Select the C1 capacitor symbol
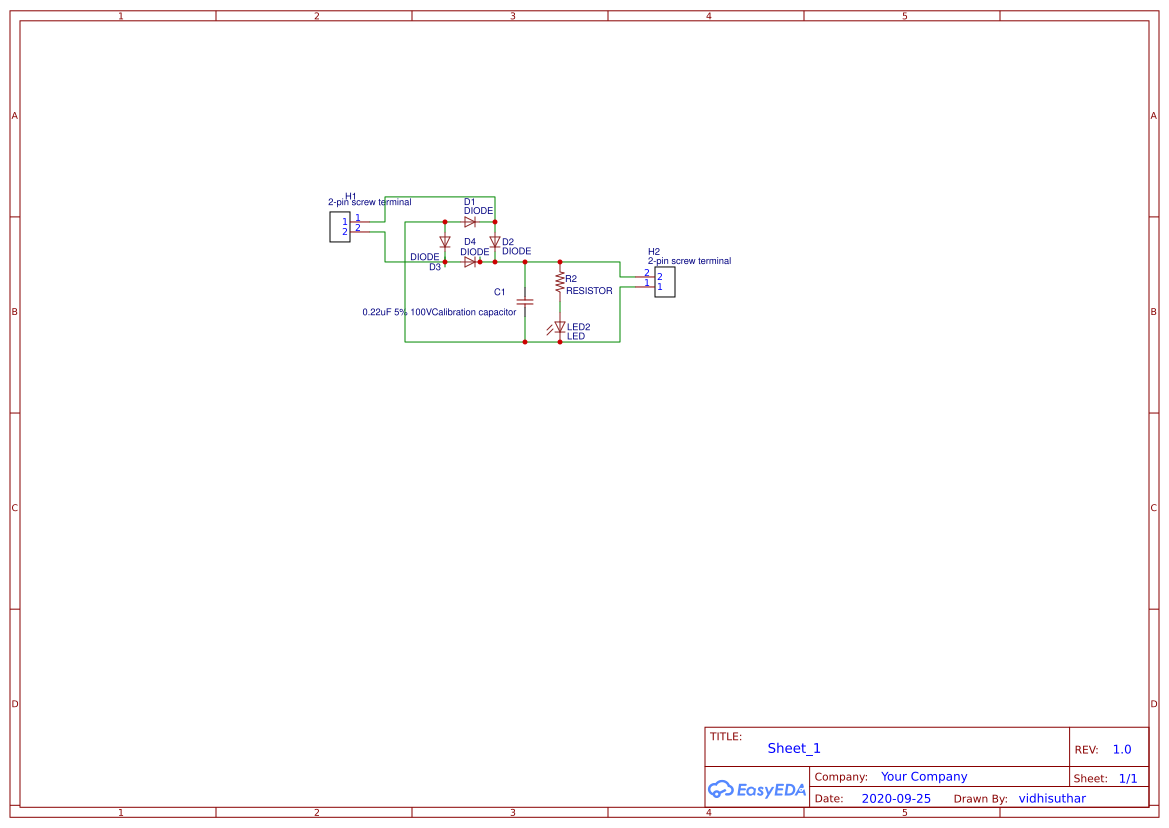The width and height of the screenshot is (1169, 828). pyautogui.click(x=525, y=301)
